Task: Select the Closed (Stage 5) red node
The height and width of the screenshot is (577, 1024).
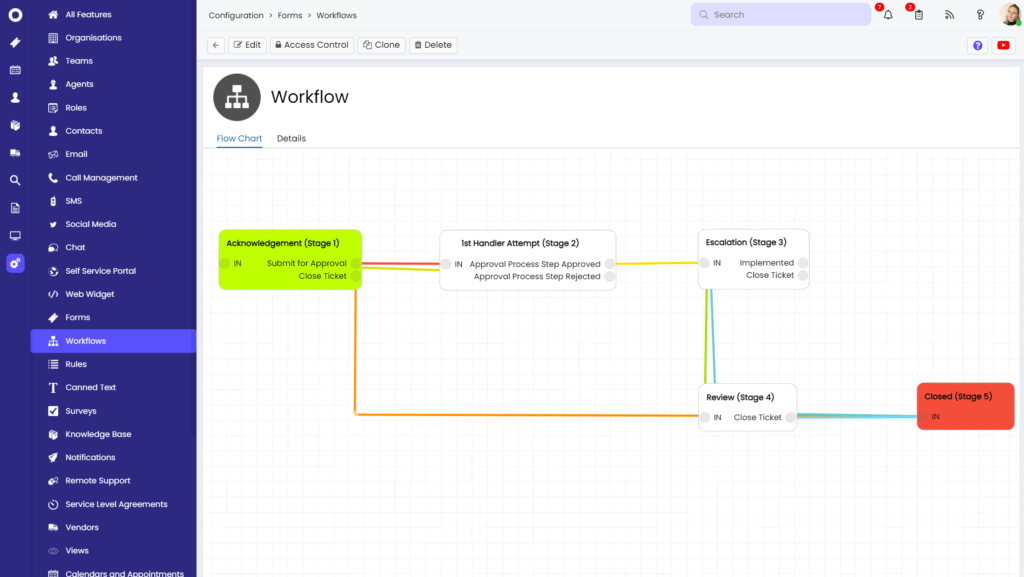Action: (965, 405)
